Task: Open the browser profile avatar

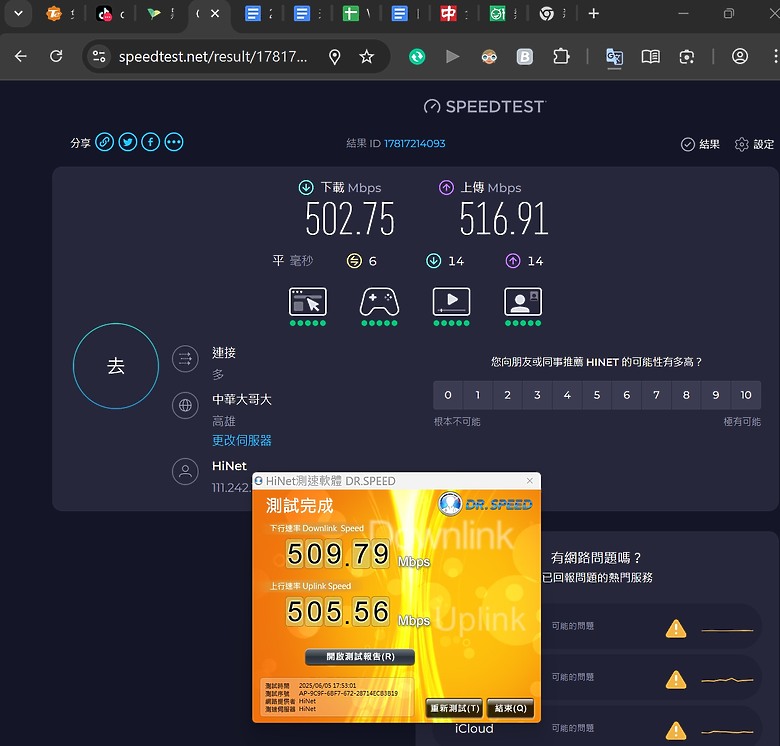Action: click(x=740, y=56)
